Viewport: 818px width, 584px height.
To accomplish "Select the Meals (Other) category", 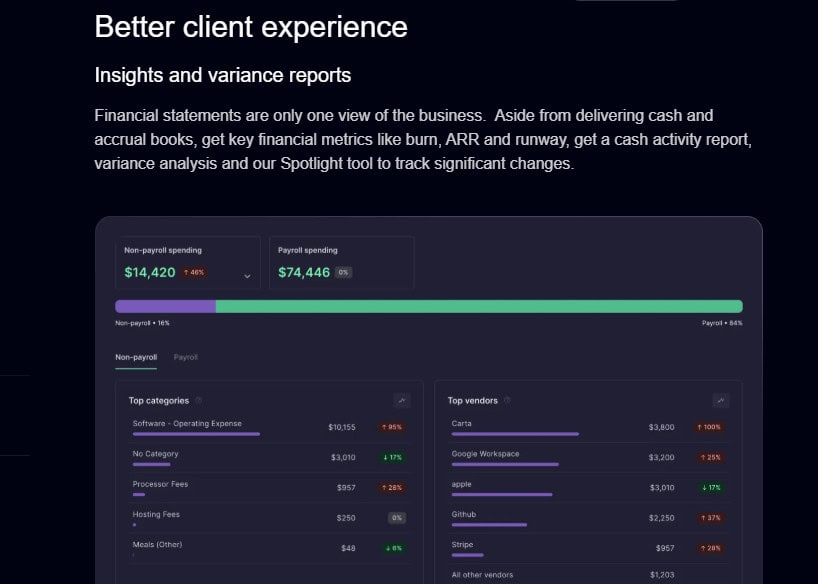I will (x=158, y=544).
